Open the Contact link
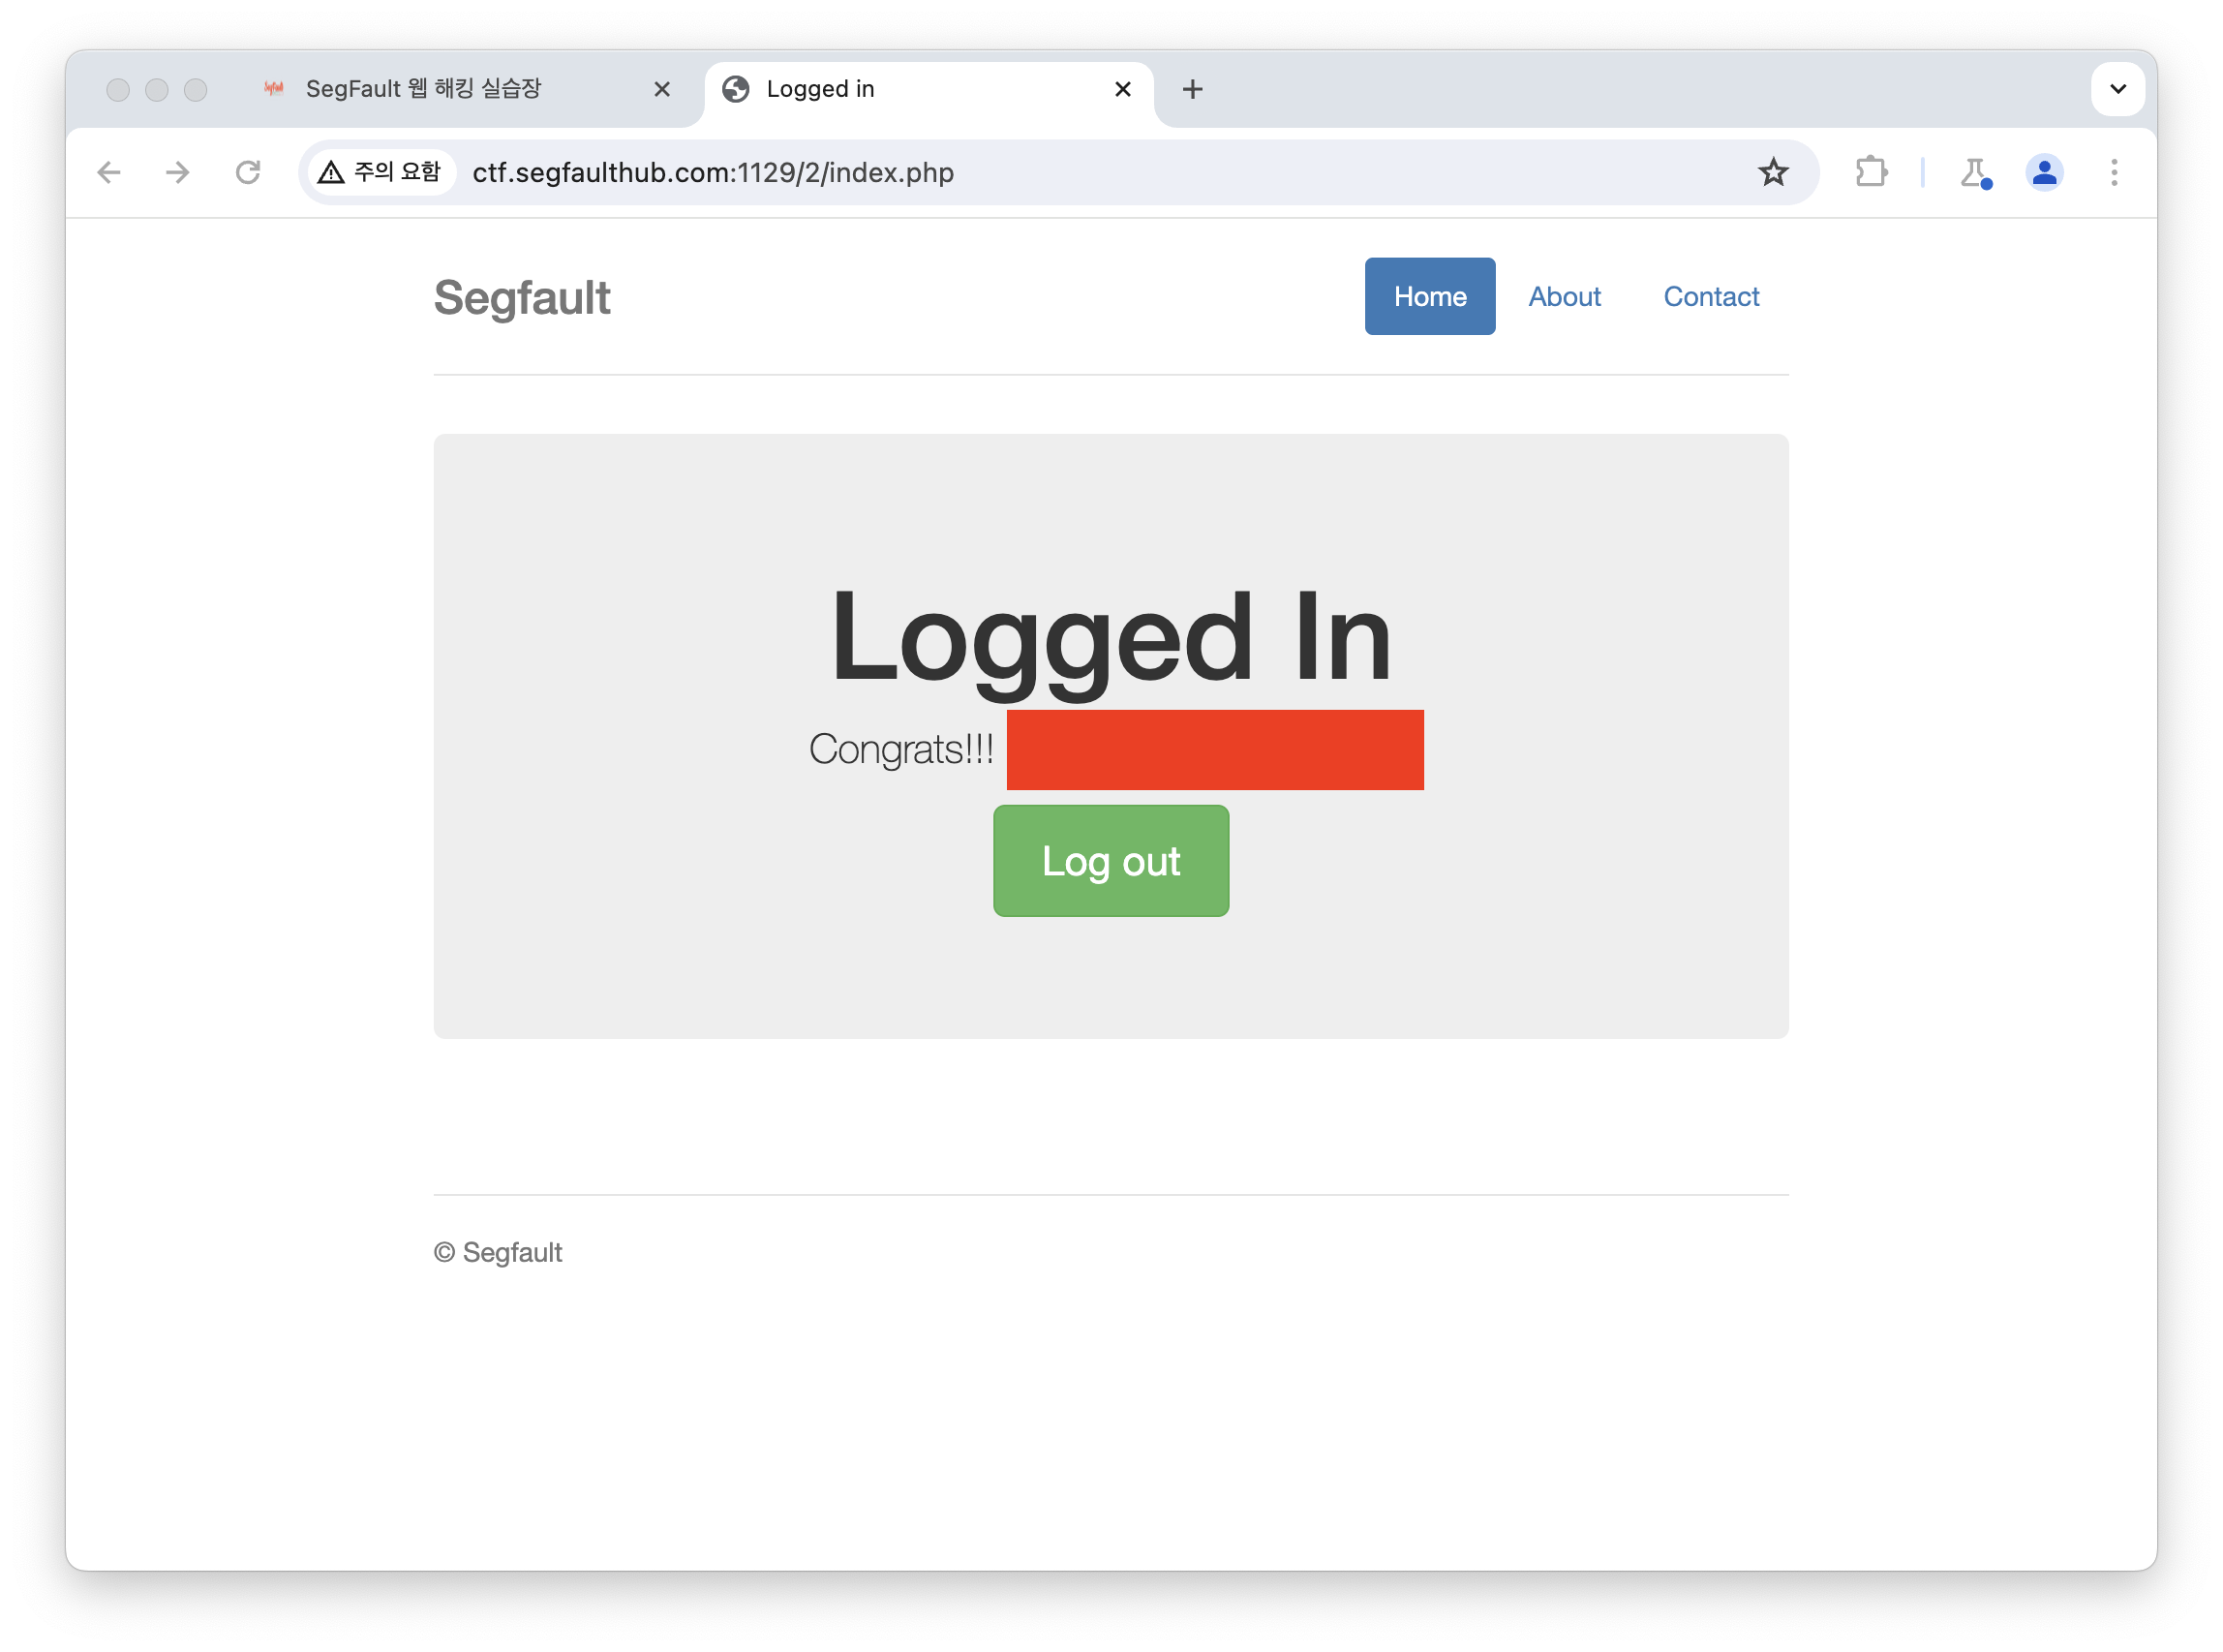2223x1652 pixels. 1711,296
